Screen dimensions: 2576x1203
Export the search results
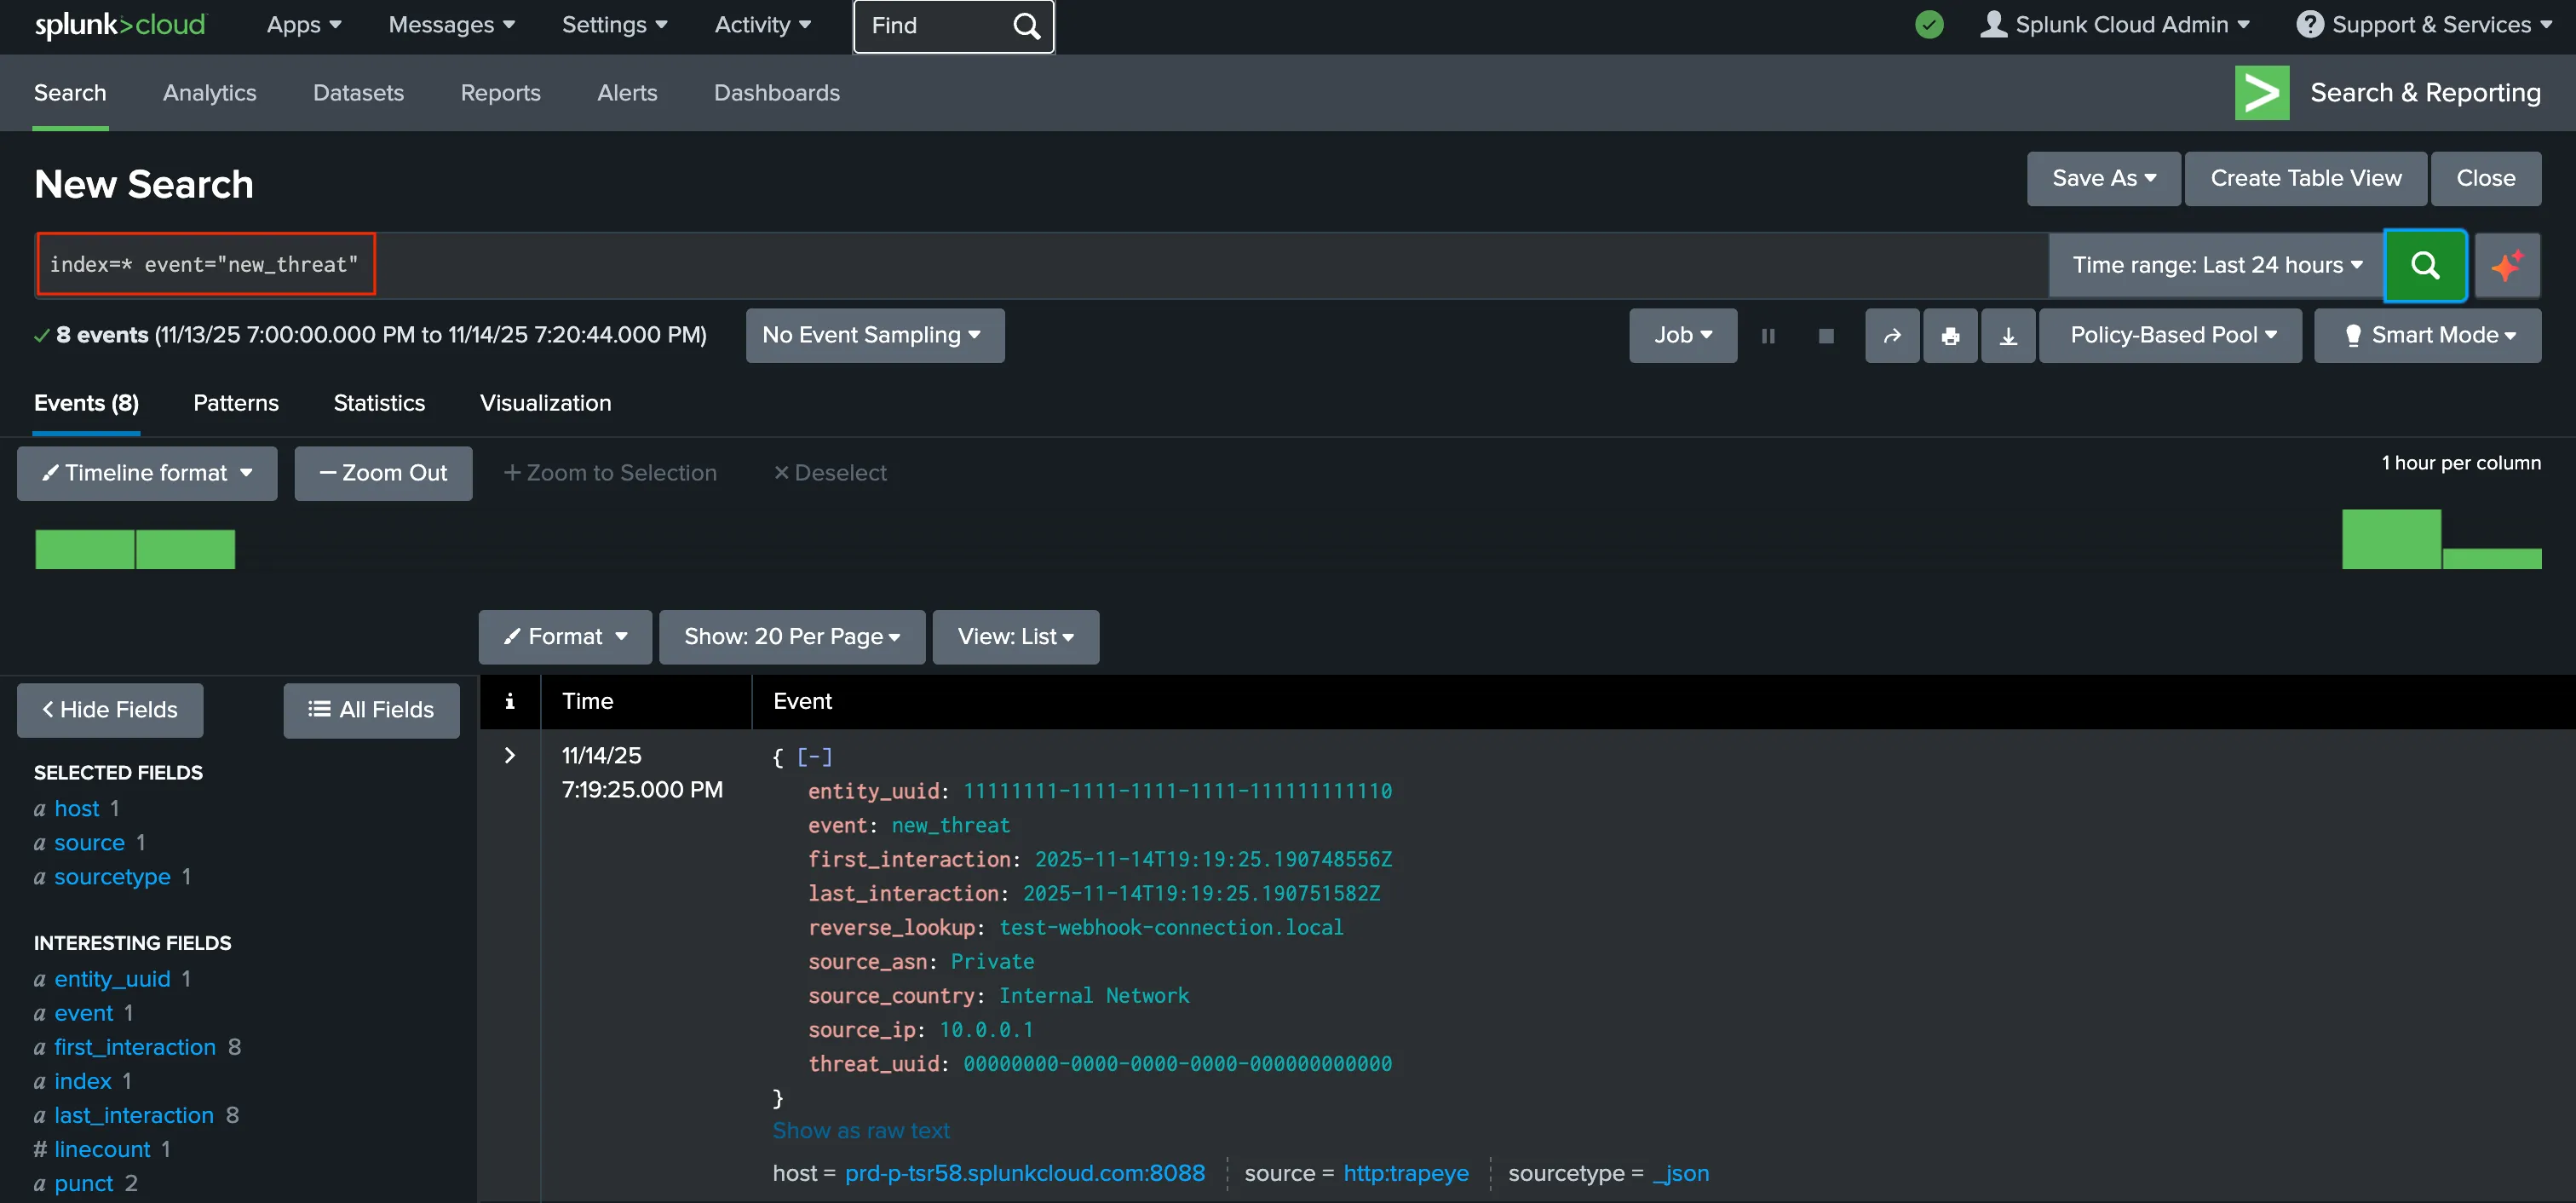pos(2007,335)
